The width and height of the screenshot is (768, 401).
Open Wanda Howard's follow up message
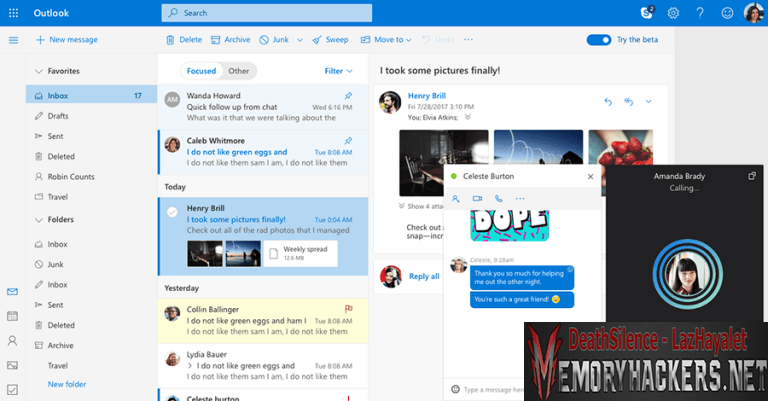263,107
